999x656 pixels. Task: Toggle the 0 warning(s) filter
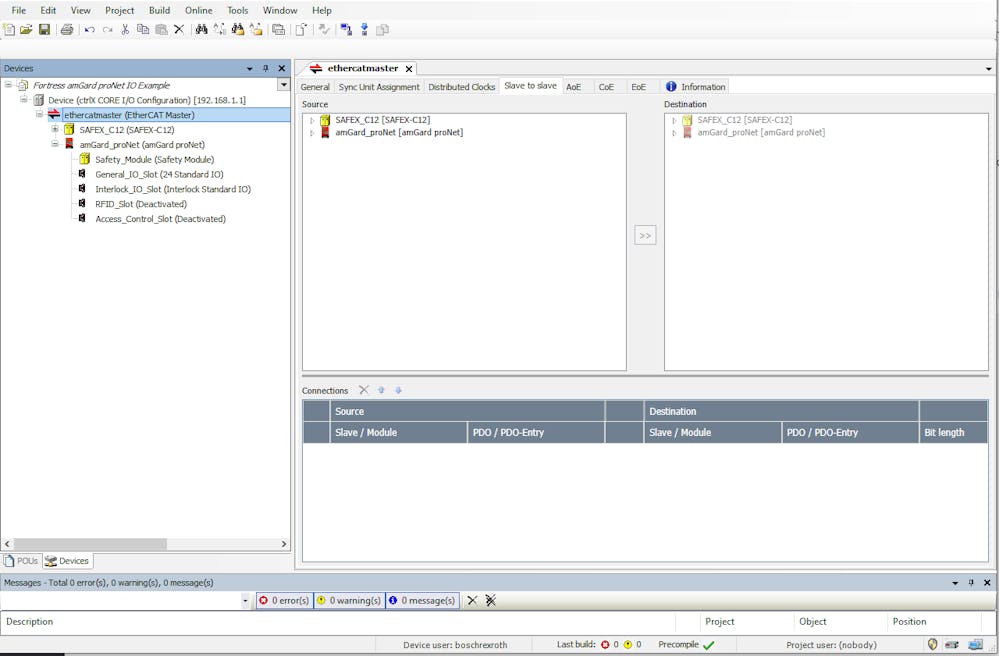[x=349, y=600]
